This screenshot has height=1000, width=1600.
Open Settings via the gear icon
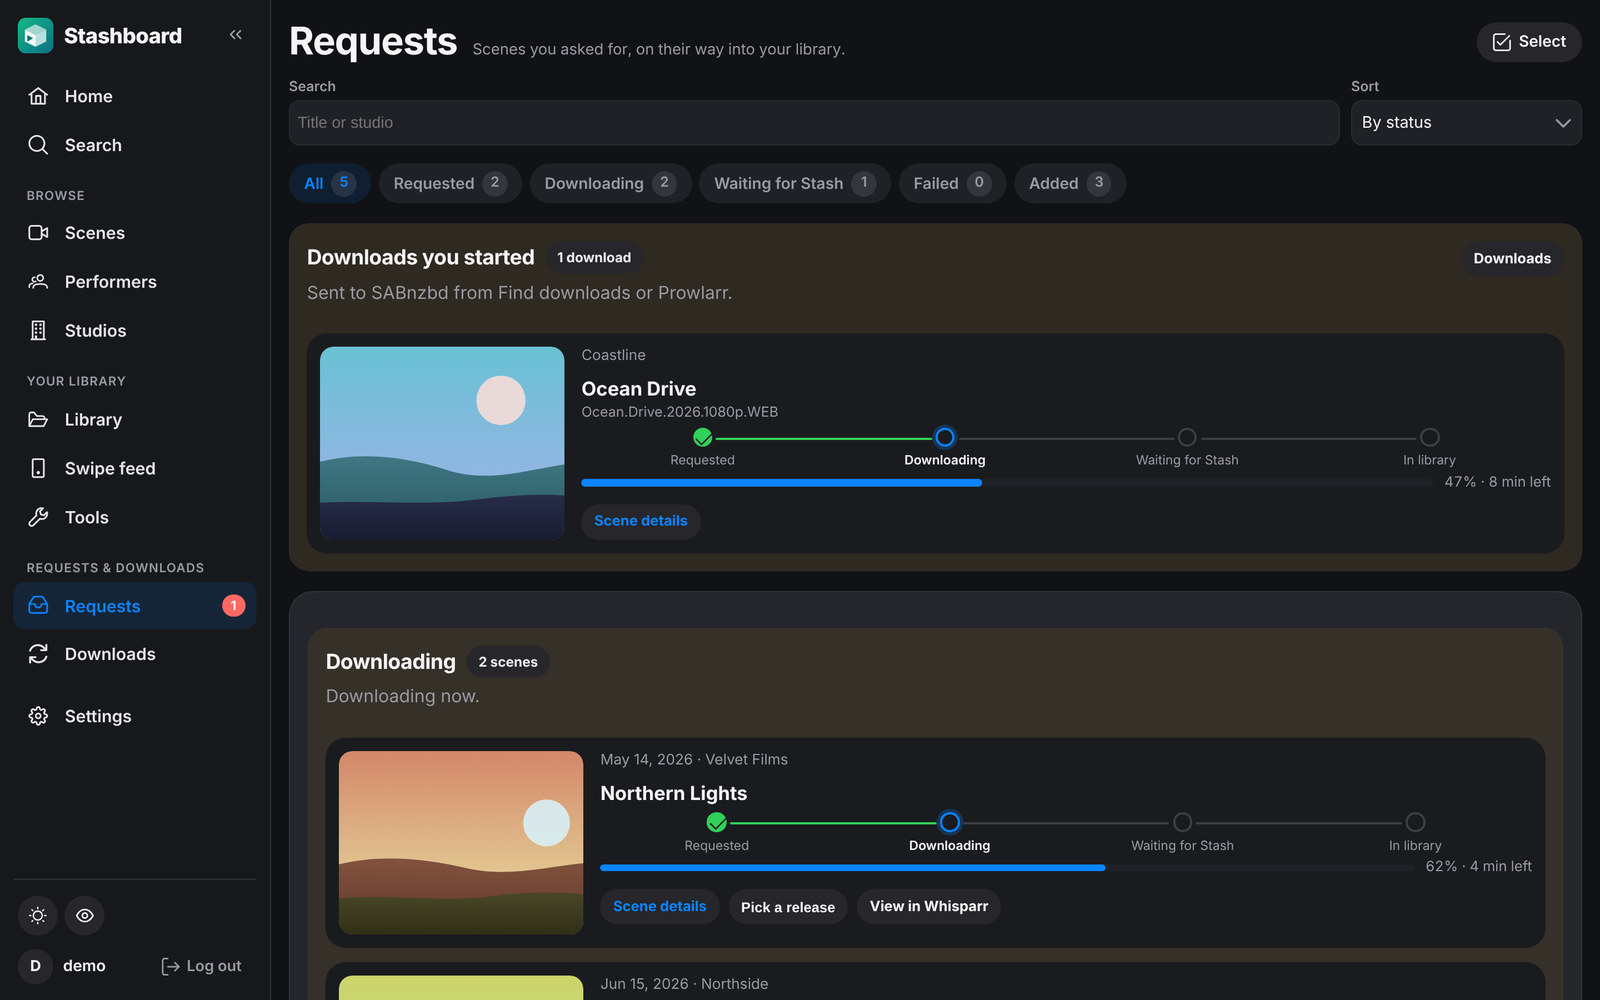pos(38,716)
